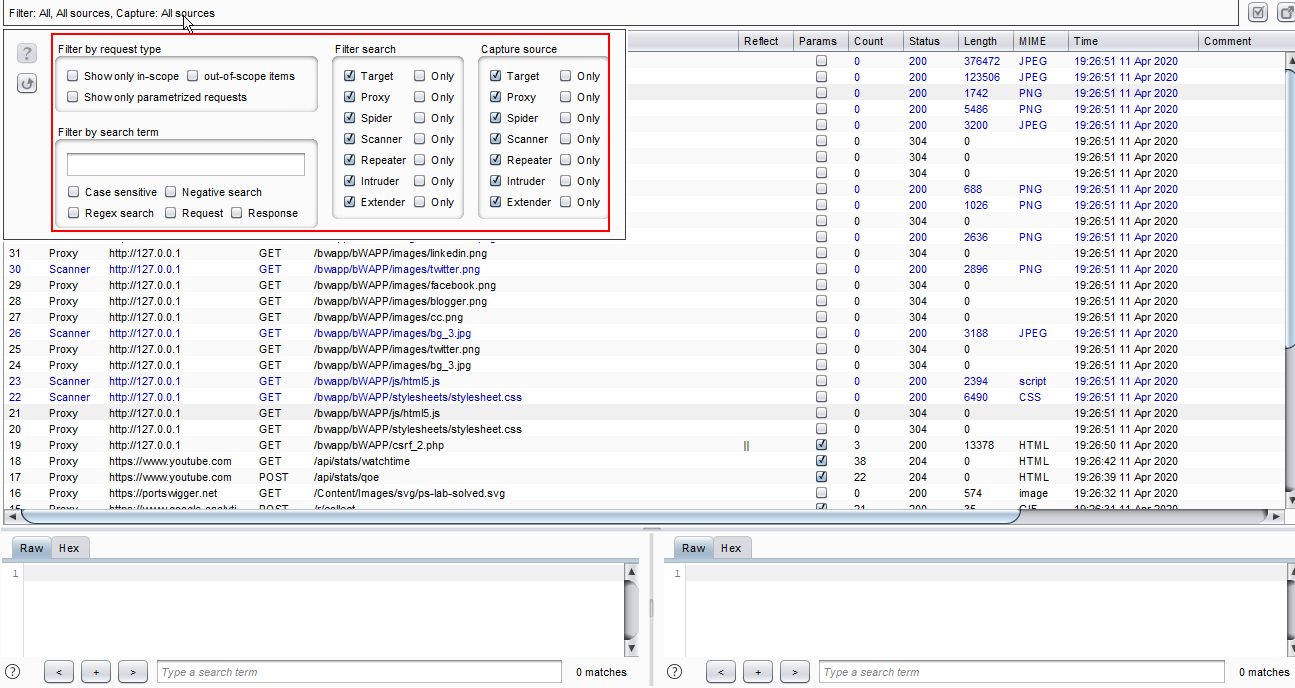Sort by the Status column header
This screenshot has width=1295, height=688.
point(930,41)
